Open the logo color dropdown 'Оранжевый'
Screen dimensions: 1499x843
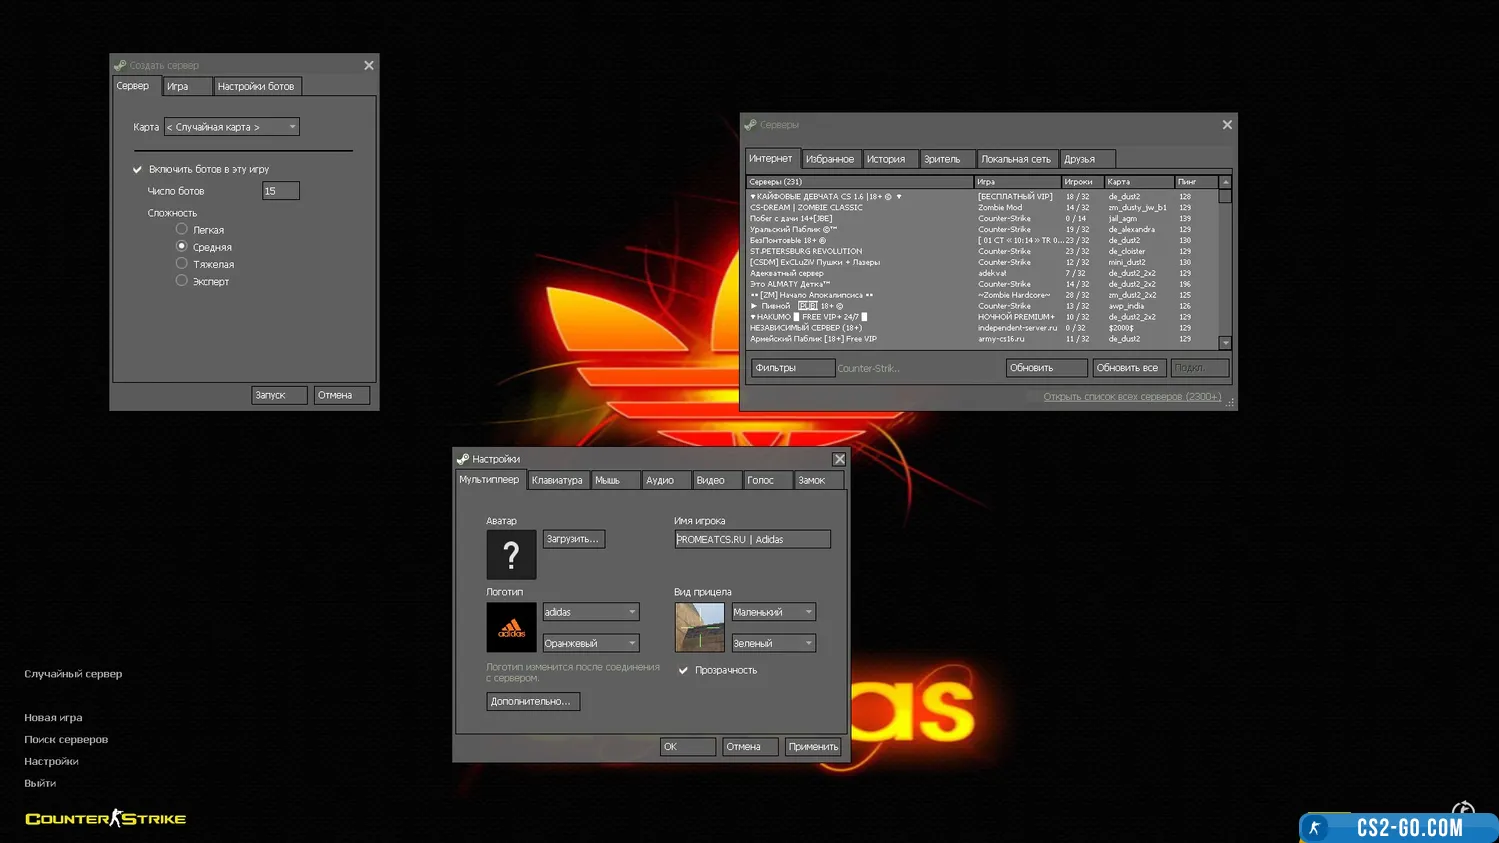590,643
